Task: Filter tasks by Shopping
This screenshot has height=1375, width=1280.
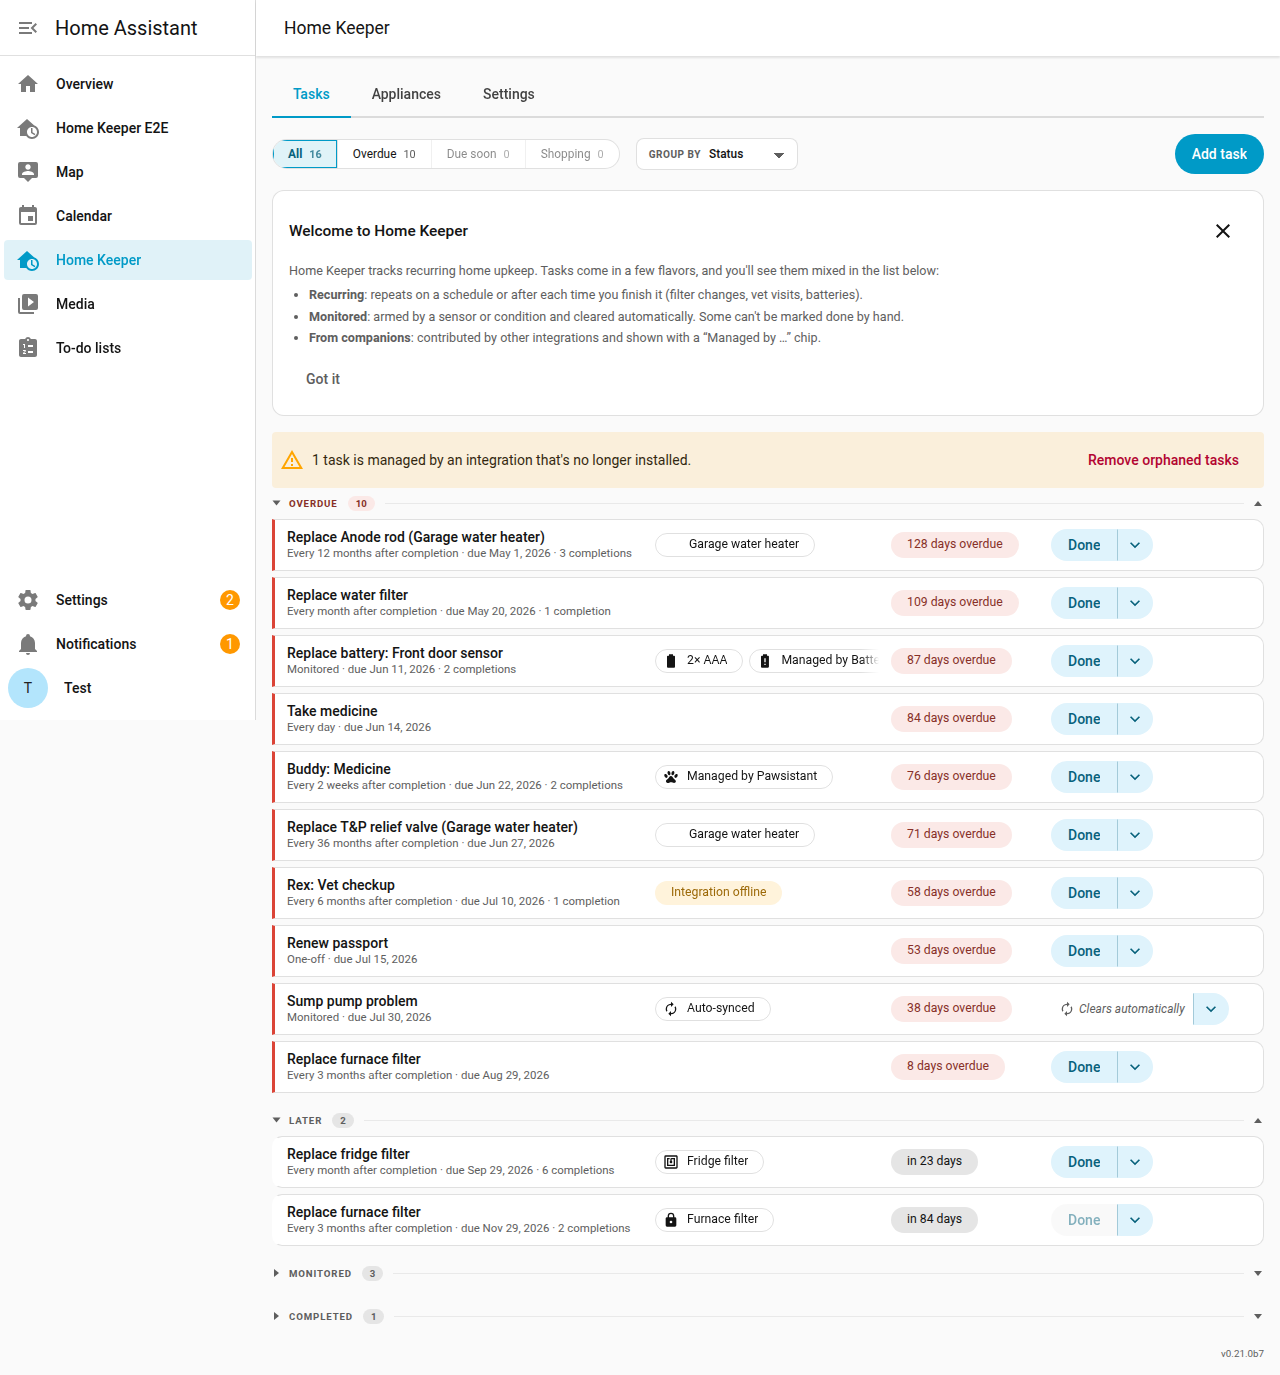Action: tap(572, 154)
